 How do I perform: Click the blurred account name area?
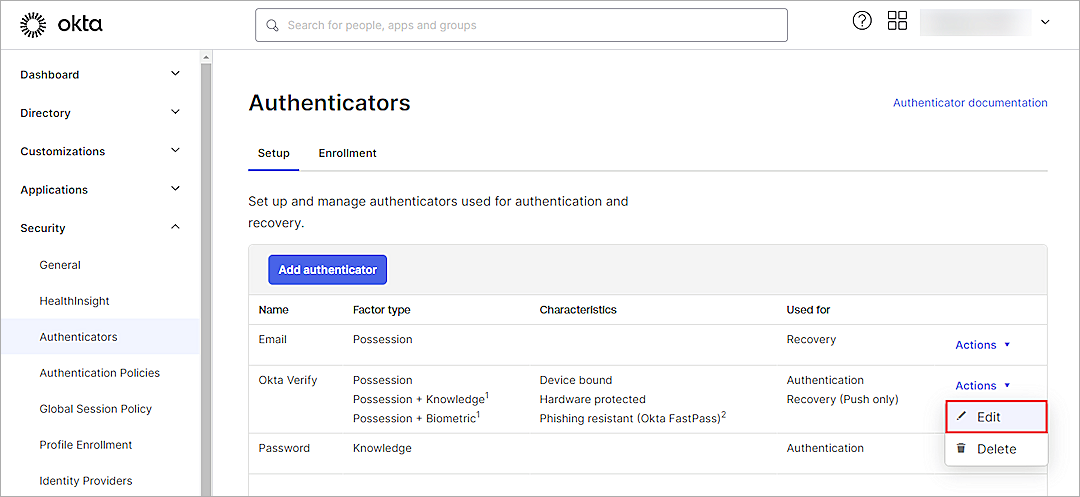click(x=975, y=22)
